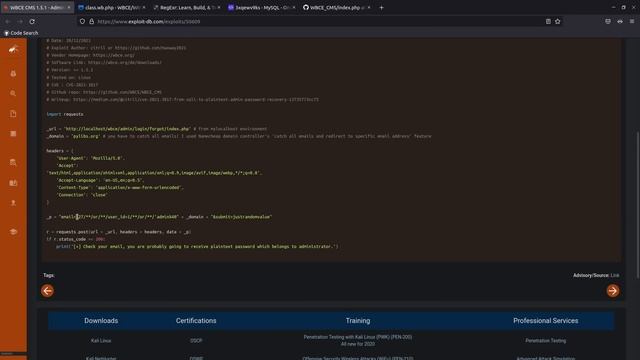Open tracking protection shield icon

click(x=82, y=21)
